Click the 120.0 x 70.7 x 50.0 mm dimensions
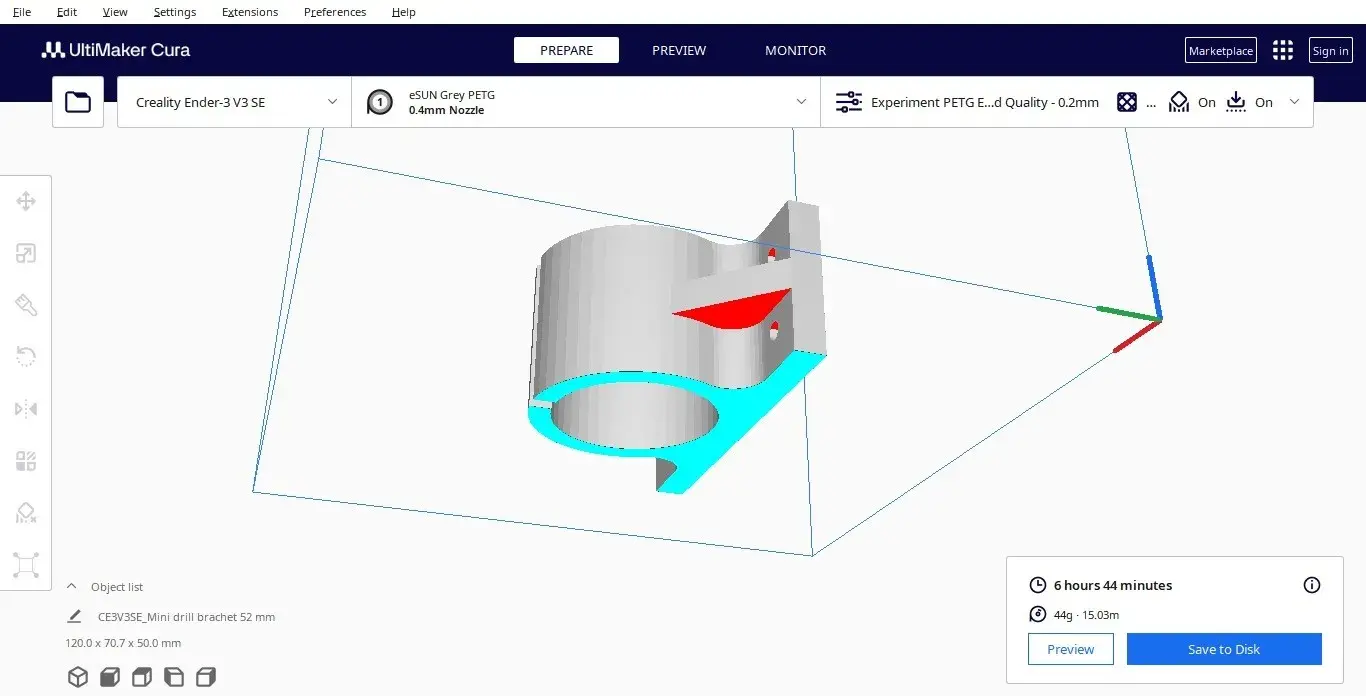 [x=124, y=643]
